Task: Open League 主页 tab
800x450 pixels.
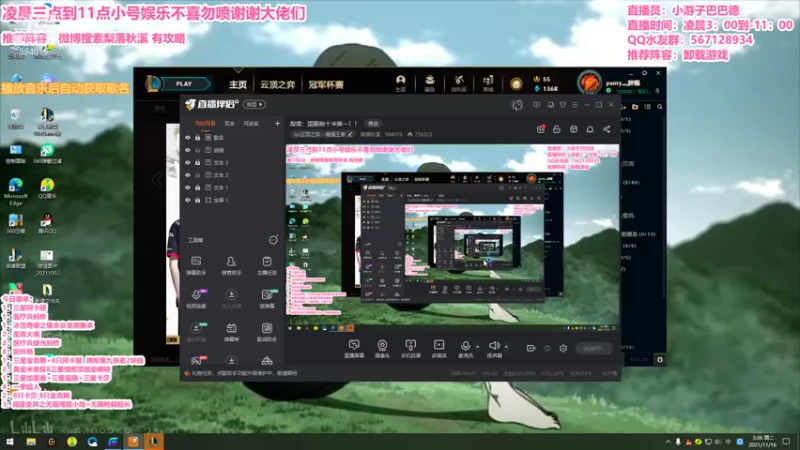Action: coord(238,84)
